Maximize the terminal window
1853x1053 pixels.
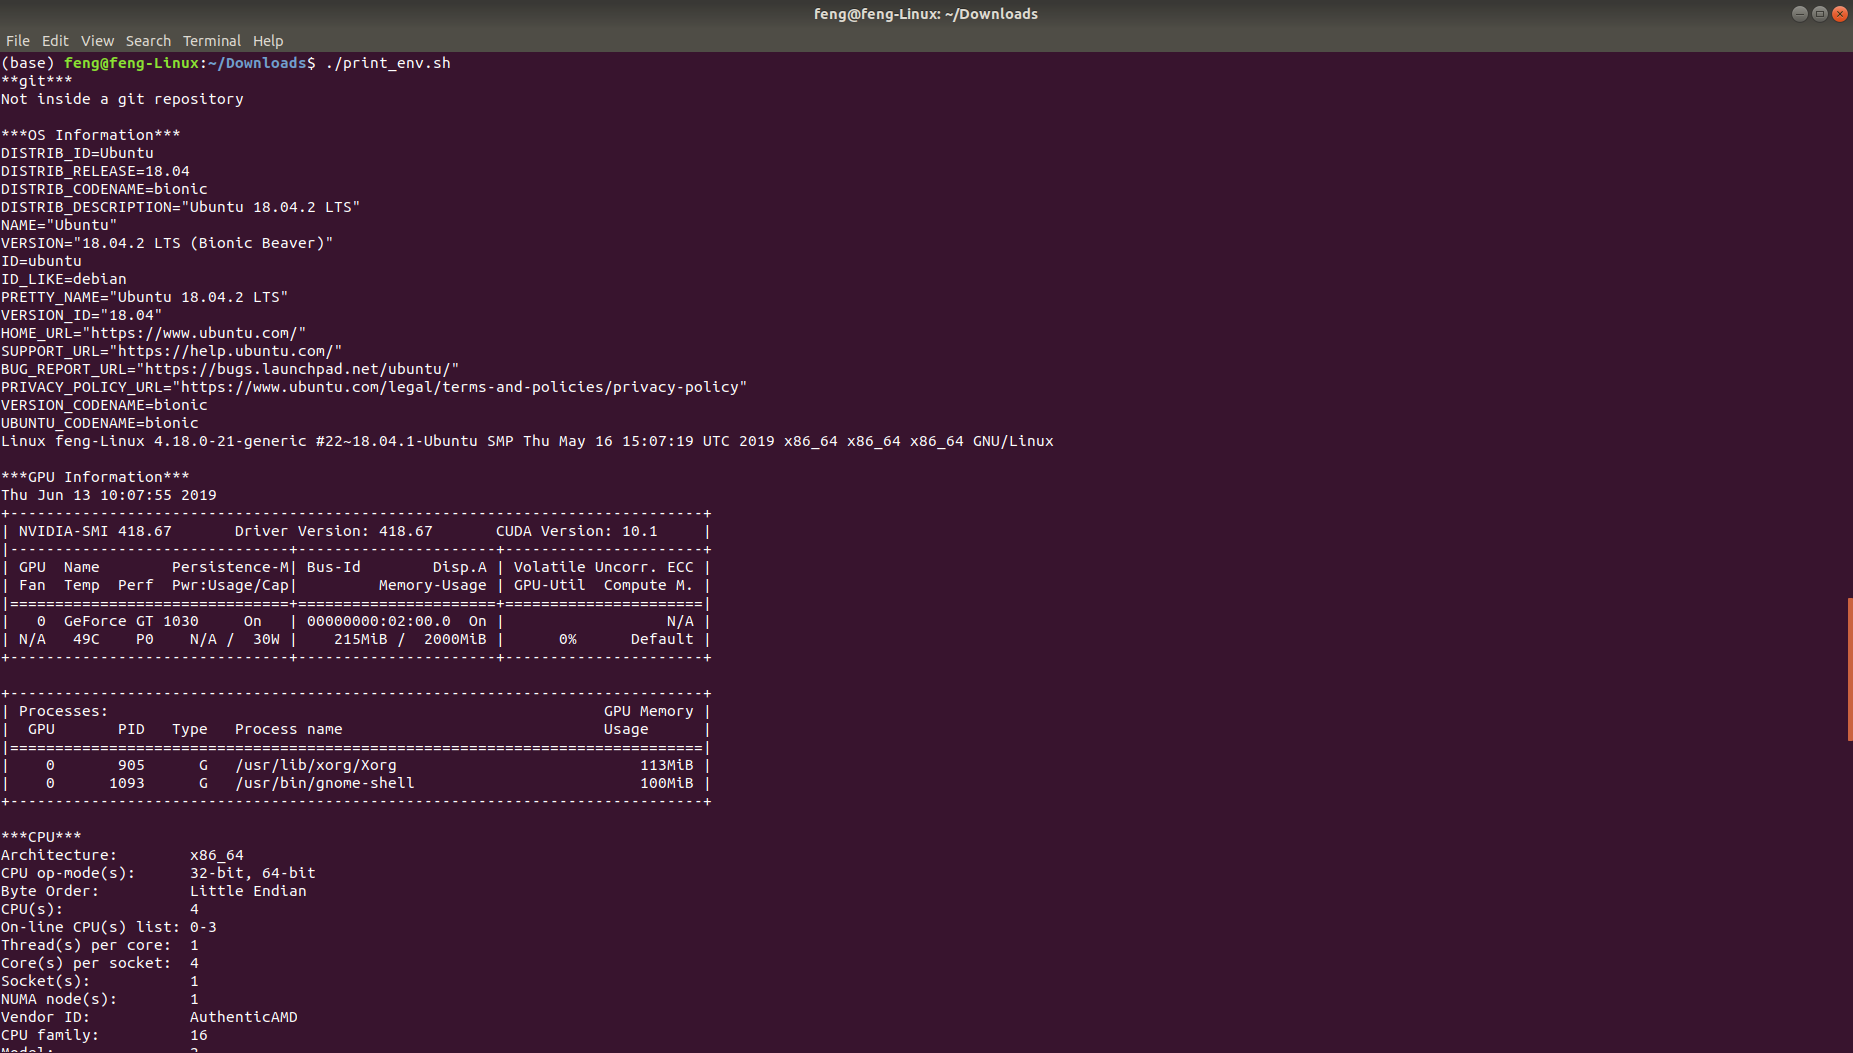[x=1819, y=14]
